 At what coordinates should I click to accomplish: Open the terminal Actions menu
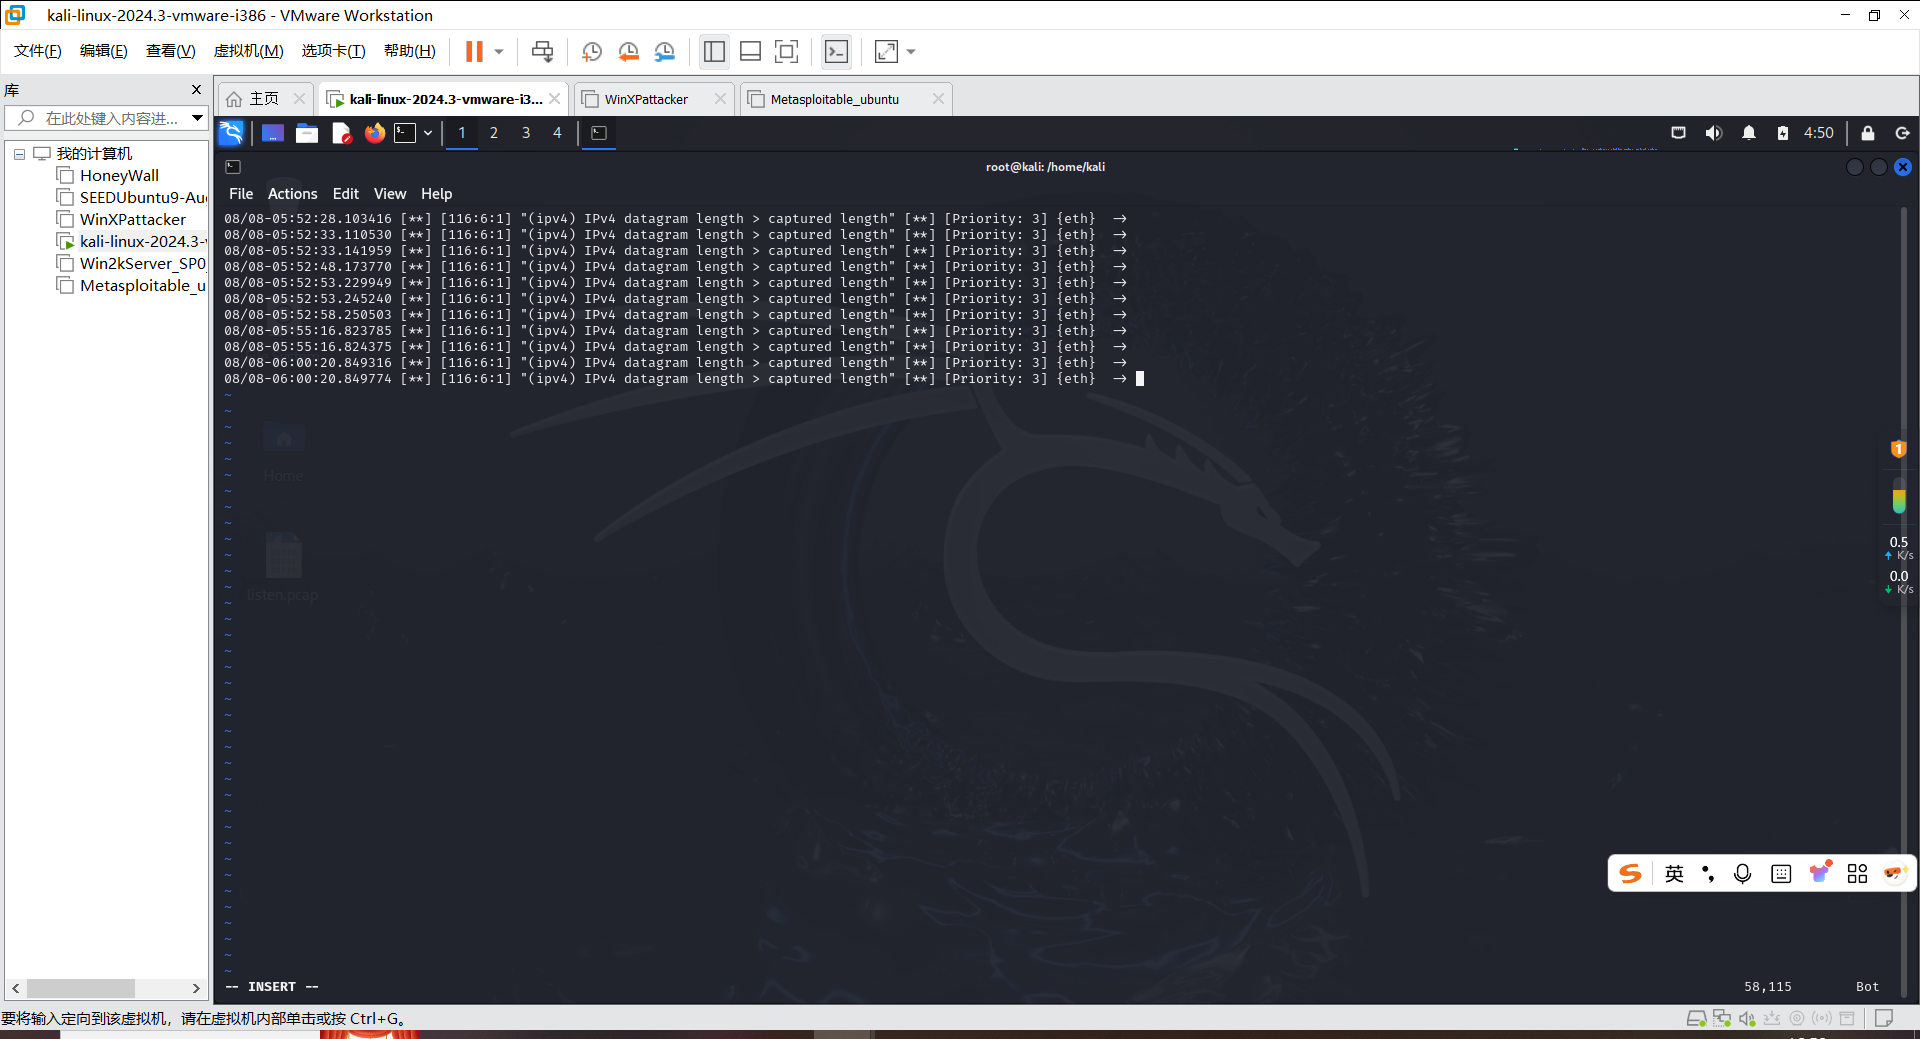[x=292, y=194]
